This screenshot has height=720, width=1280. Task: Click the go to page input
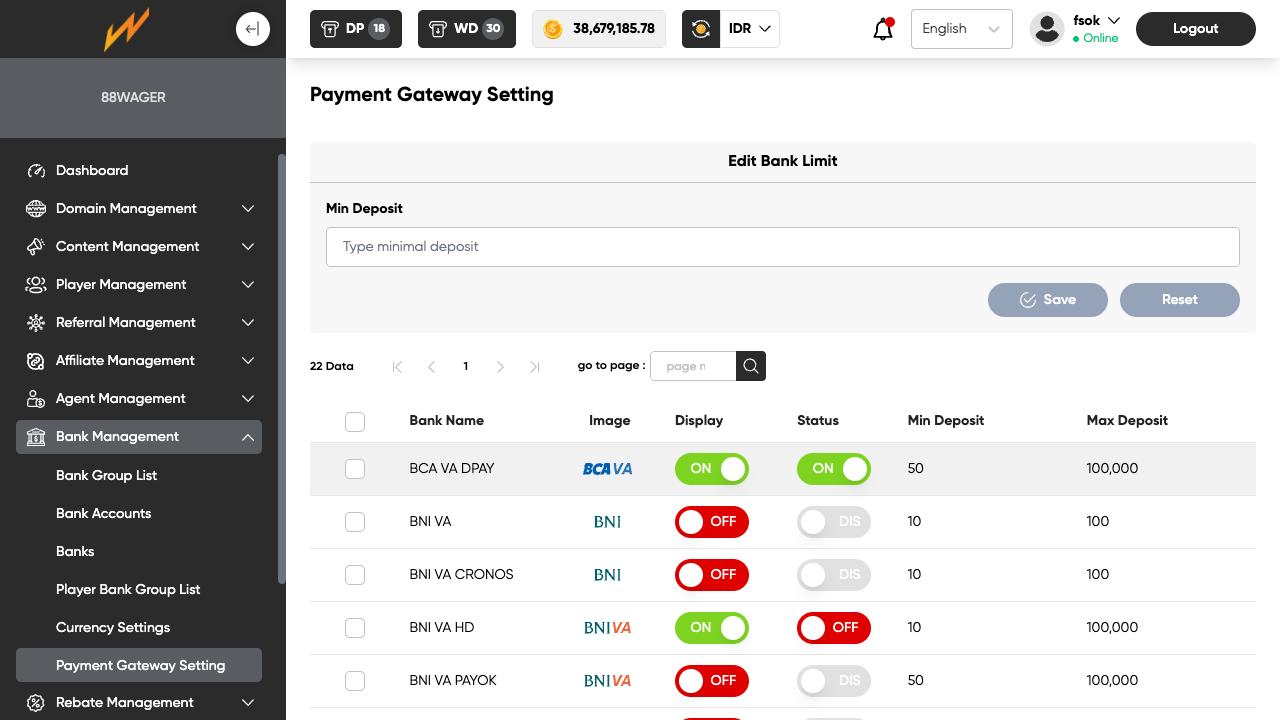point(693,366)
